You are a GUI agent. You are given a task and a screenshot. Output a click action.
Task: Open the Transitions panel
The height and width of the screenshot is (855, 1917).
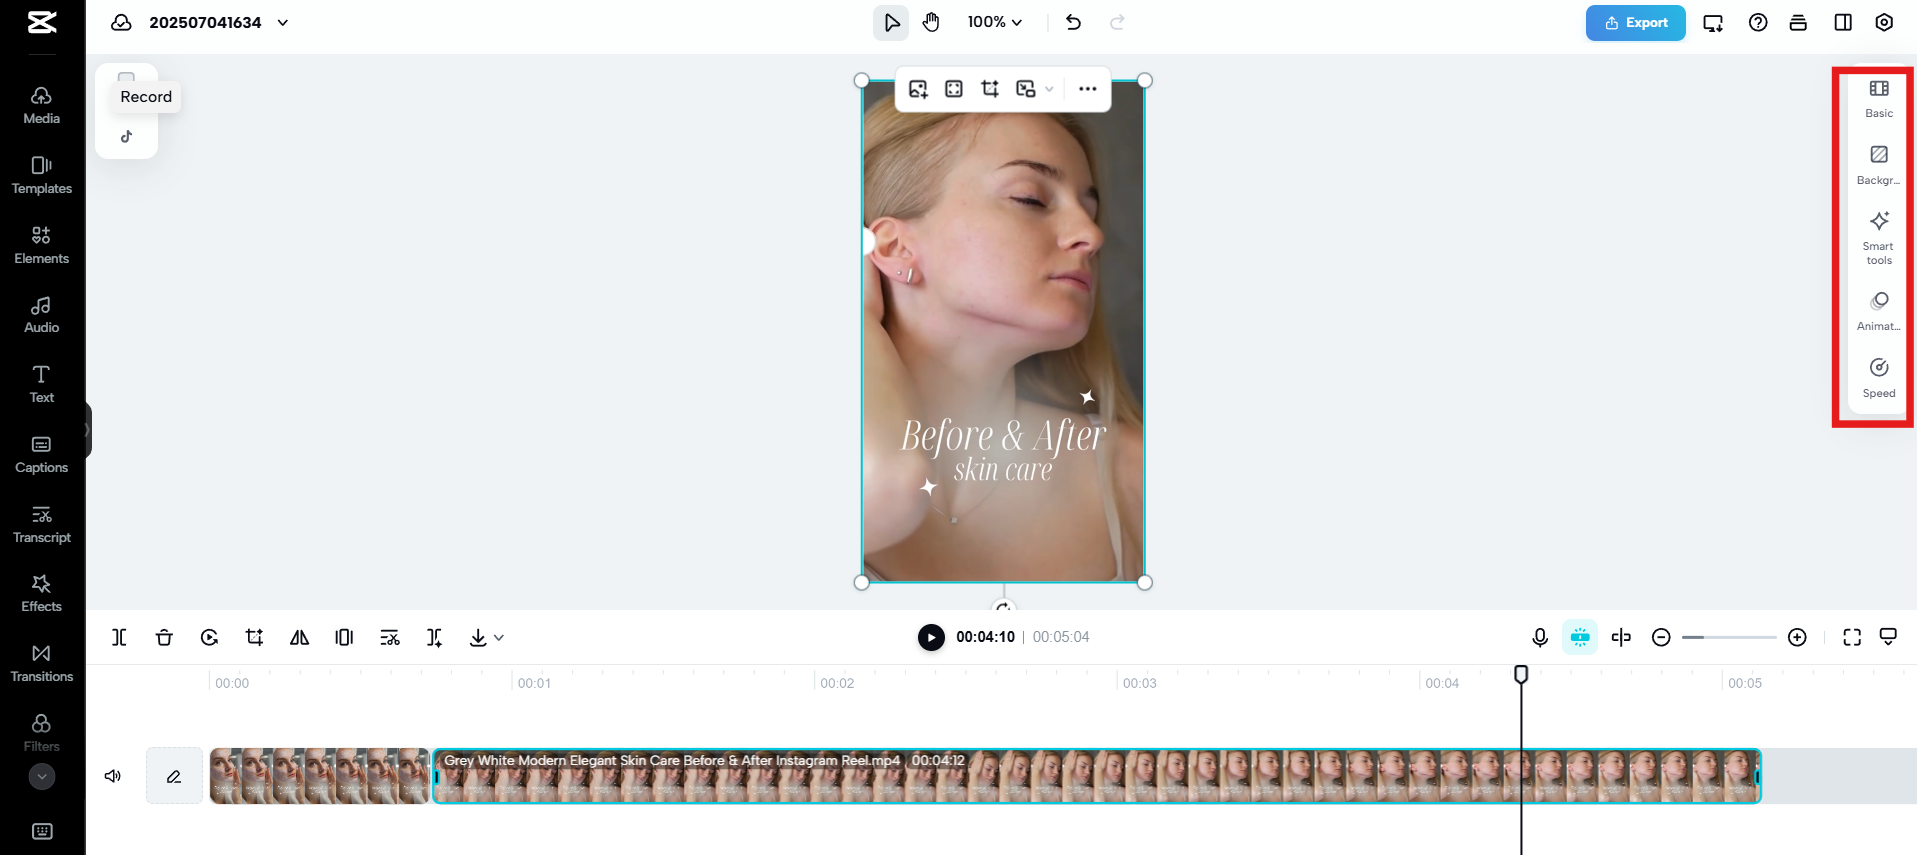click(x=41, y=663)
